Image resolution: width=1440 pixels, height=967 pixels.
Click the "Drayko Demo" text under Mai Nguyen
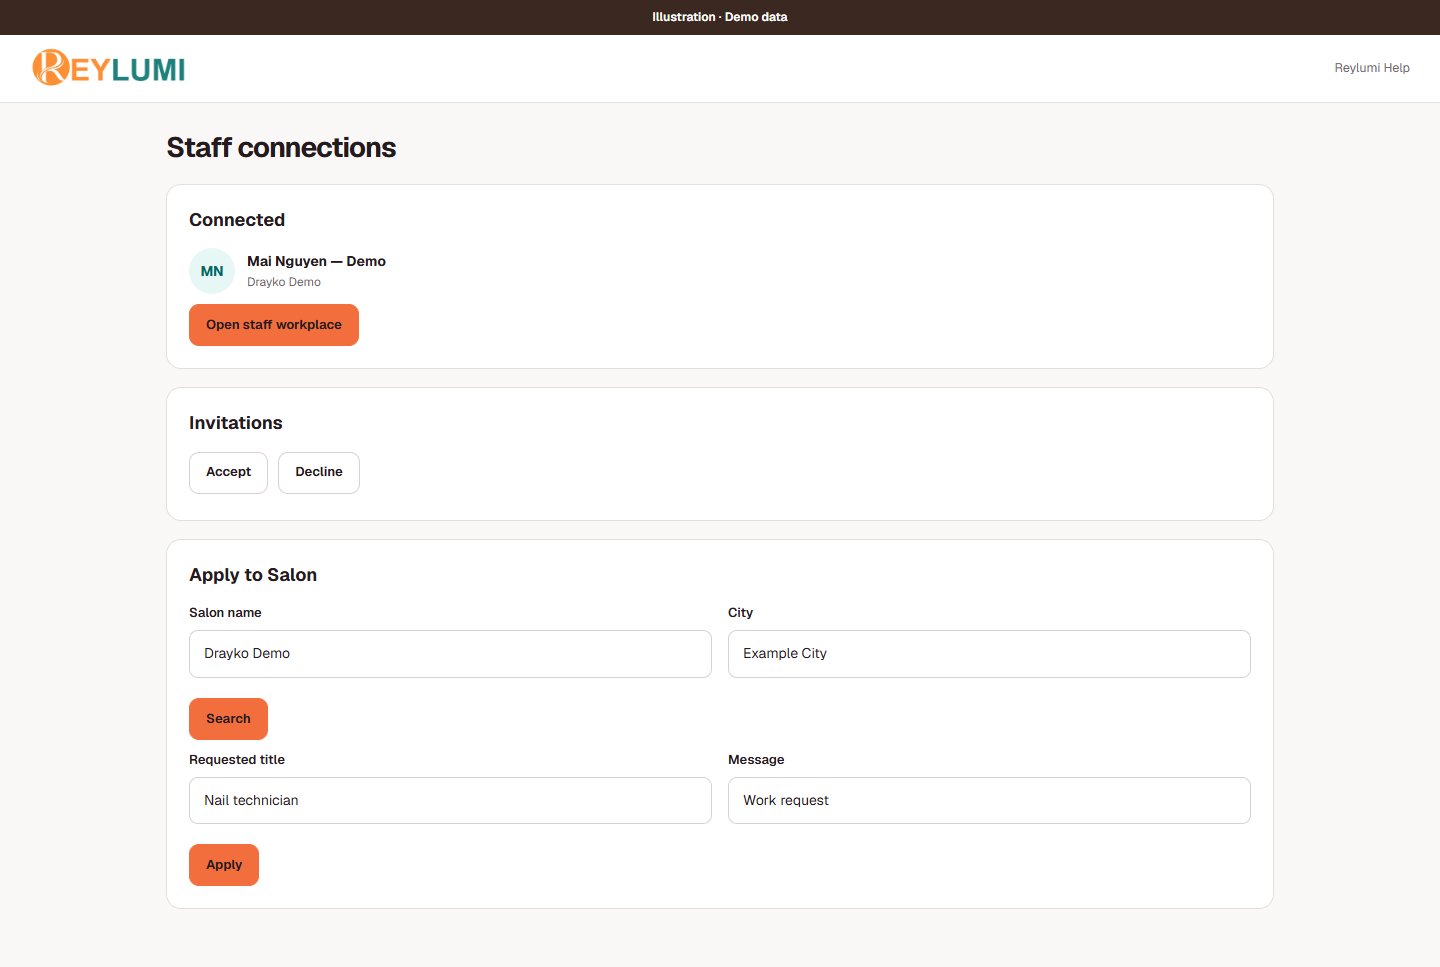284,282
